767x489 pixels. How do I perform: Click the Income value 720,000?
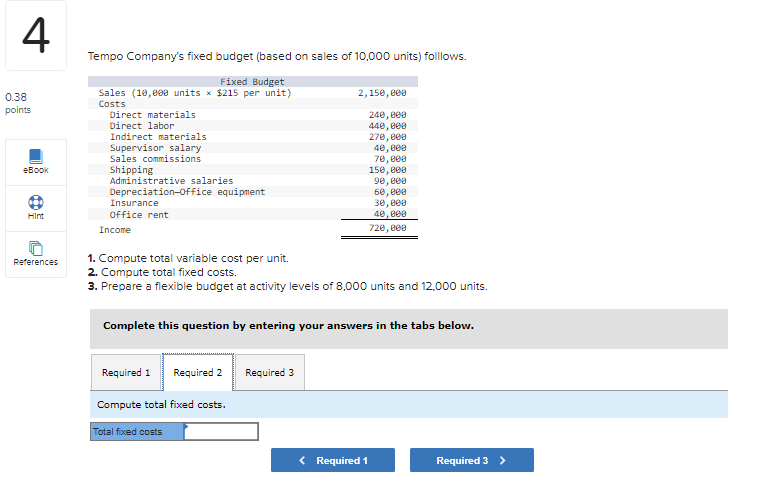[x=387, y=228]
